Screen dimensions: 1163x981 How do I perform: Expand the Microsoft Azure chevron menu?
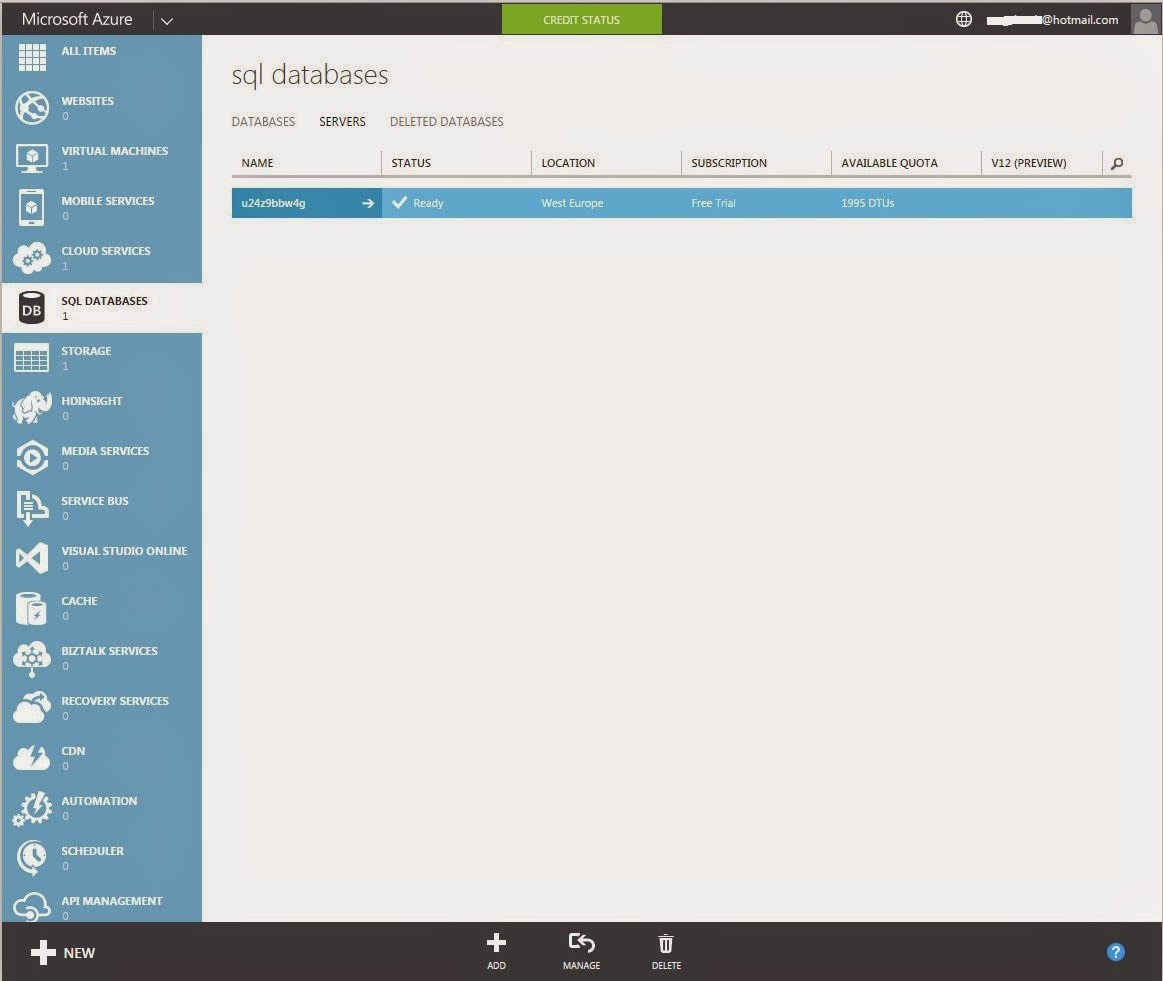click(167, 19)
